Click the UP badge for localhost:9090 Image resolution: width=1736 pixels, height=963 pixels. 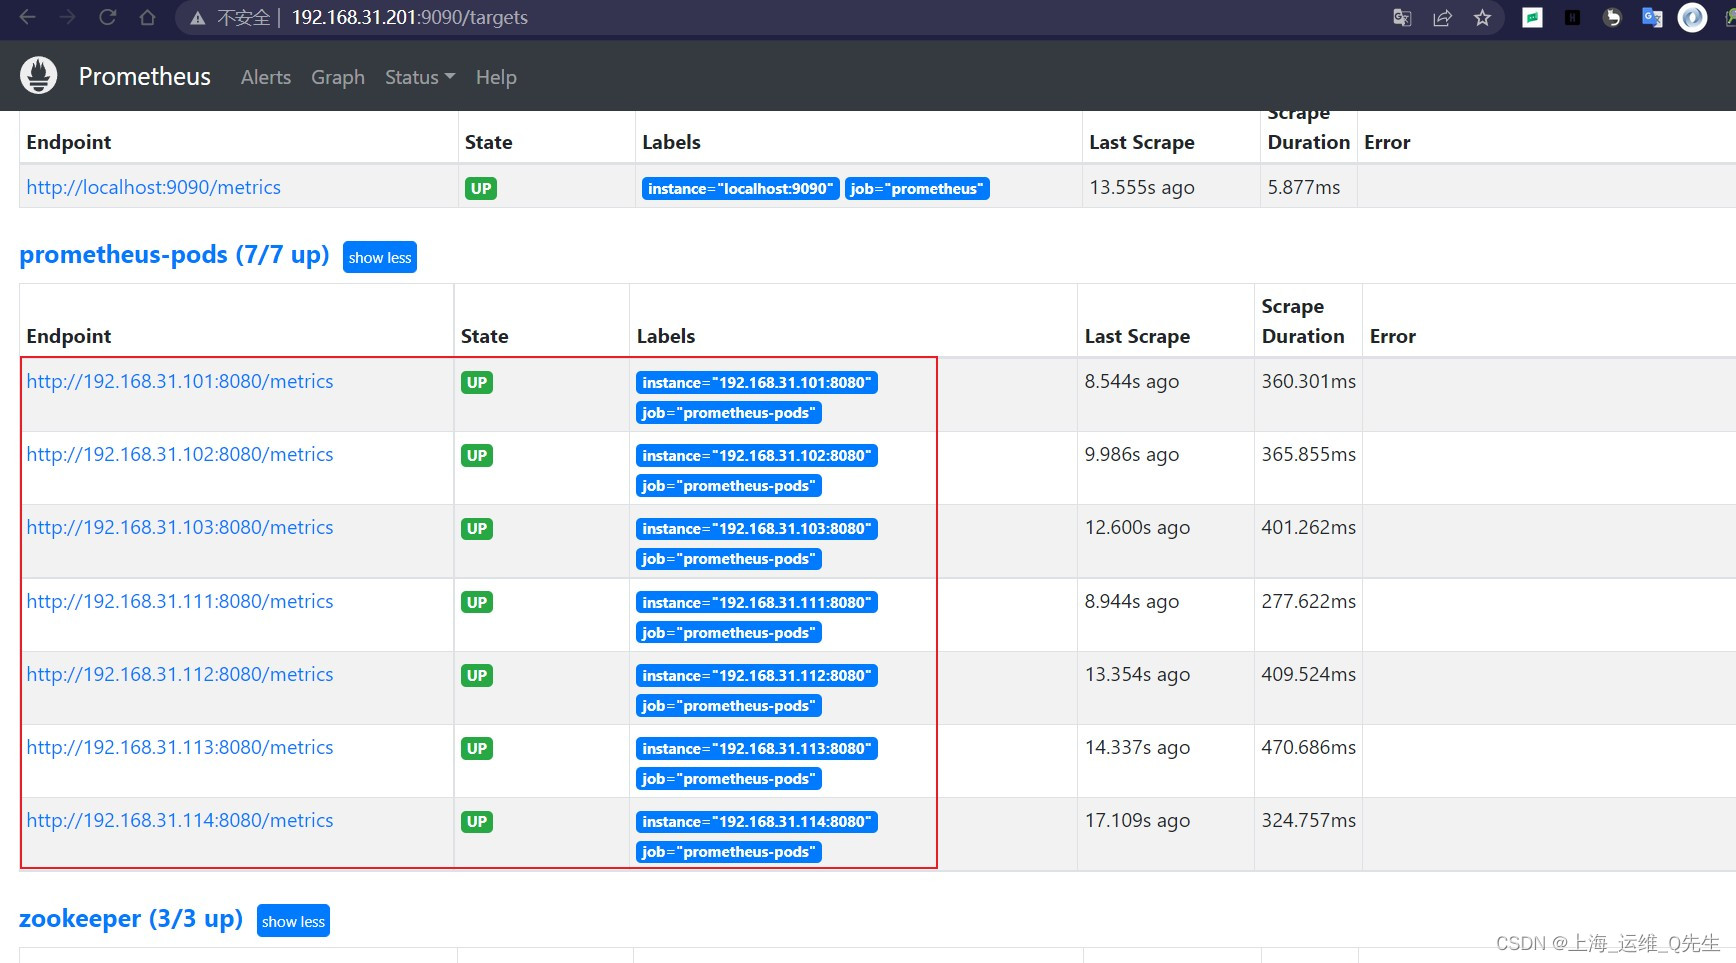coord(481,188)
